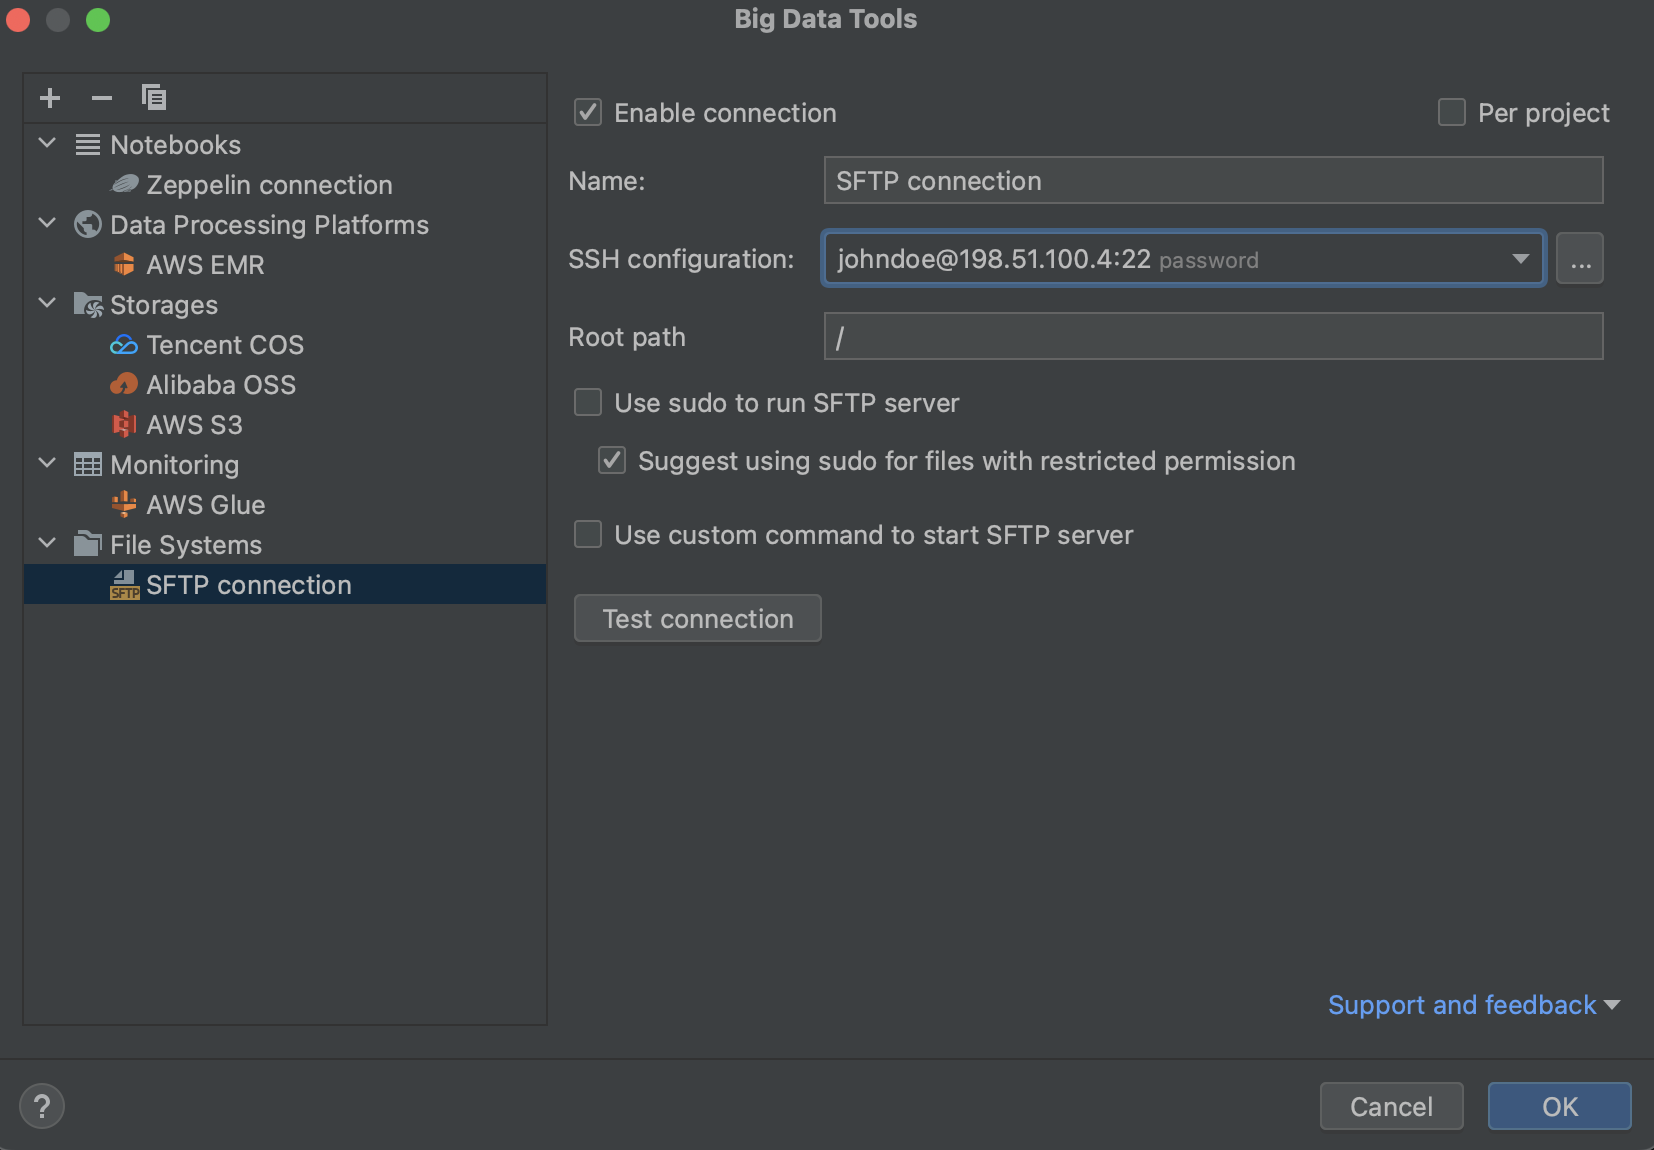This screenshot has width=1654, height=1150.
Task: Enable the Per project checkbox
Action: [1450, 112]
